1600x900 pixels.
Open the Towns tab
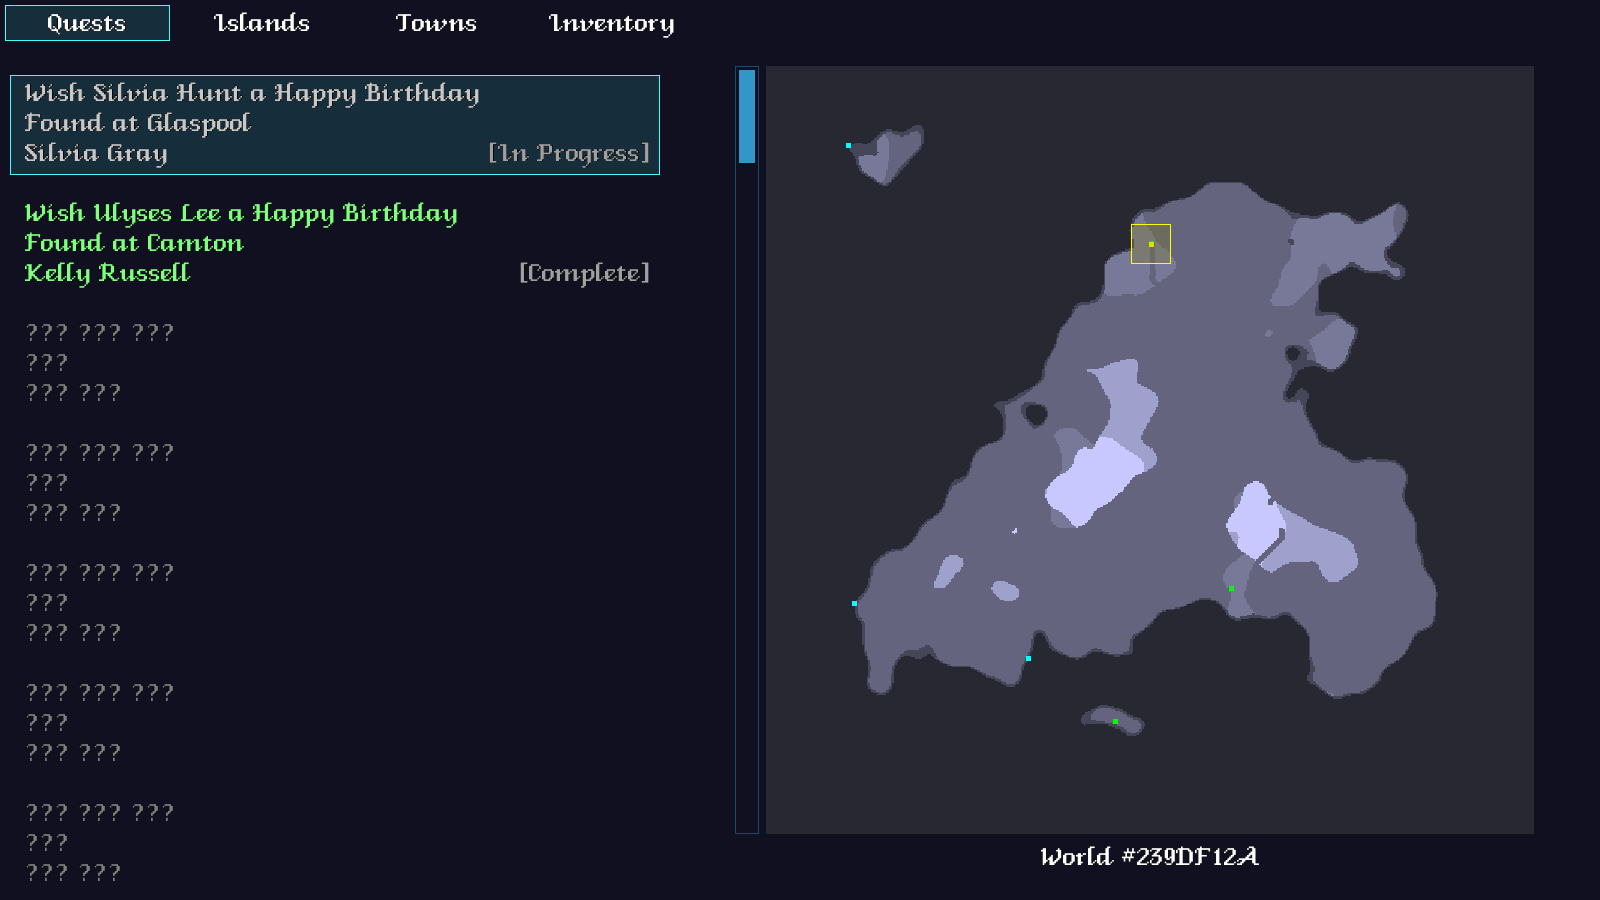[436, 23]
